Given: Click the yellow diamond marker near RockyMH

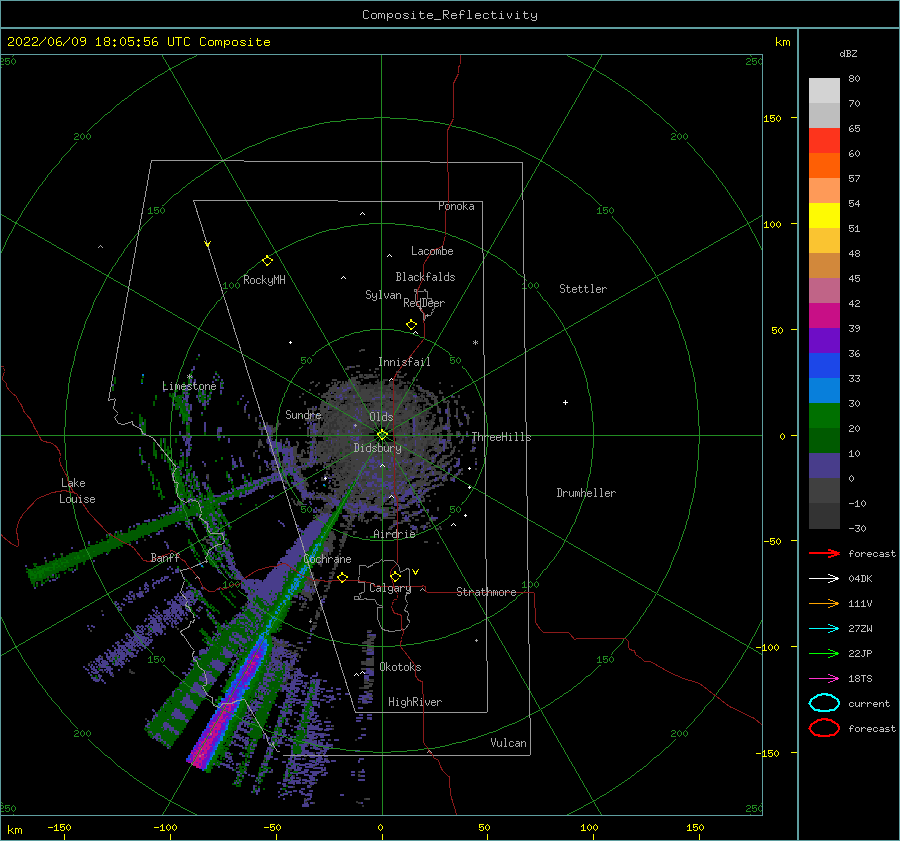Looking at the screenshot, I should [267, 261].
